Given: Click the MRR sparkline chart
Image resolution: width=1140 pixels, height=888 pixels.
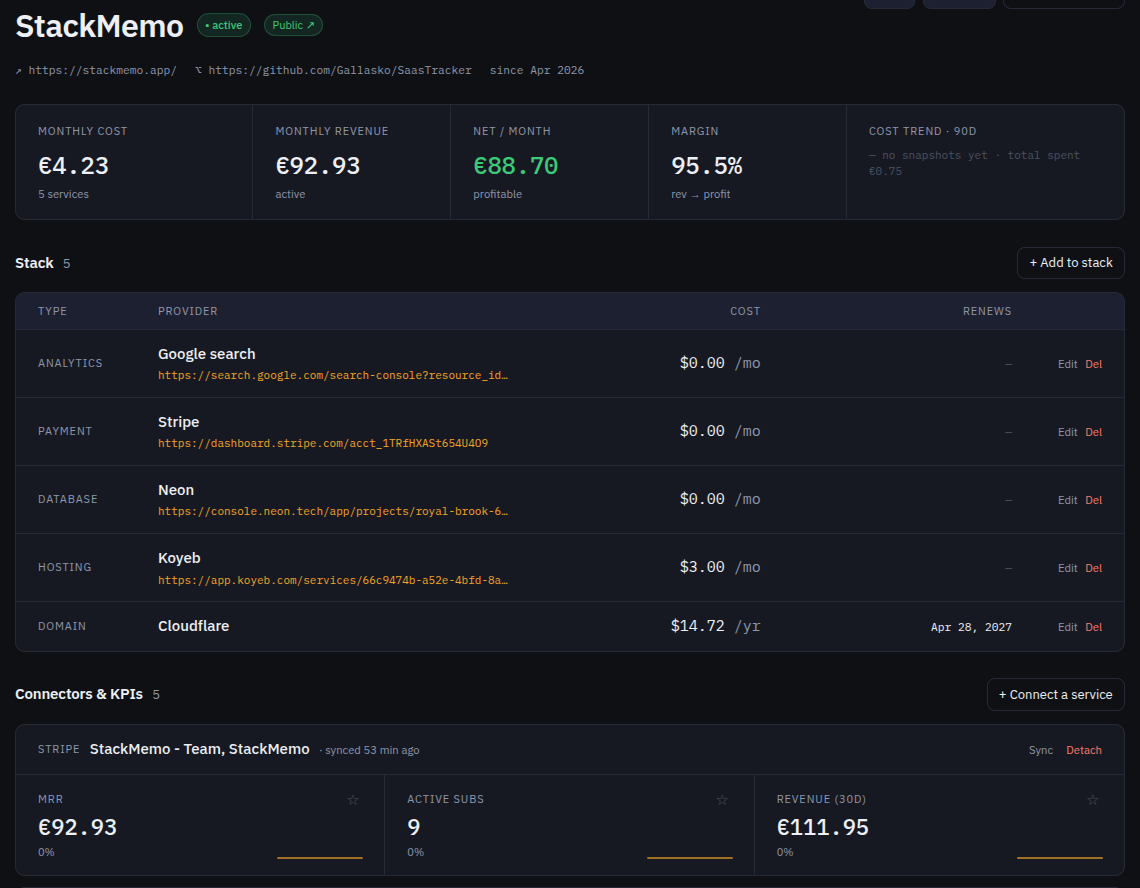Looking at the screenshot, I should click(320, 858).
